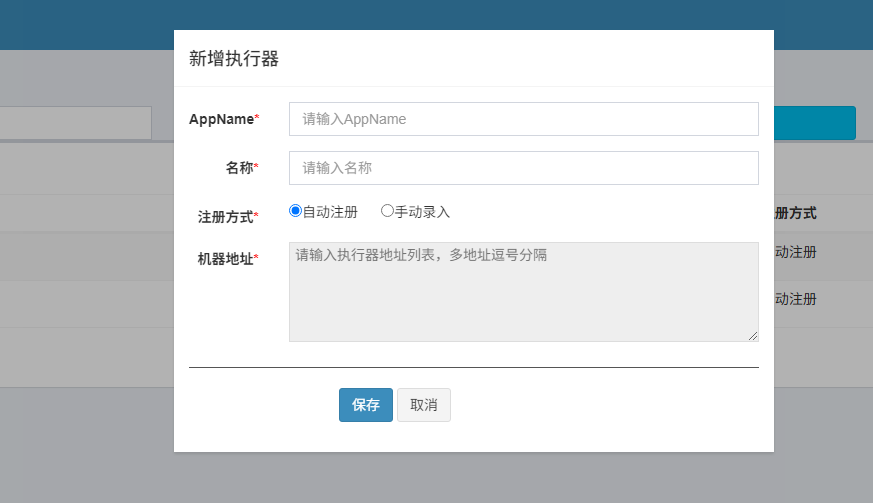Click the AppName input field
Viewport: 873px width, 503px height.
coord(523,119)
